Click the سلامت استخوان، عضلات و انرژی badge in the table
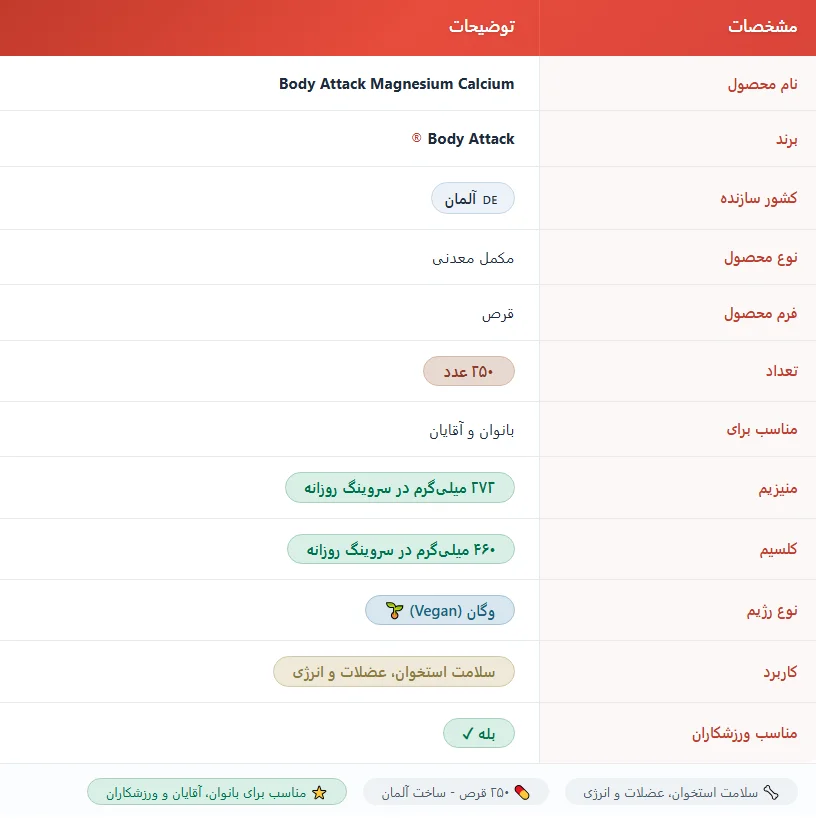 394,672
